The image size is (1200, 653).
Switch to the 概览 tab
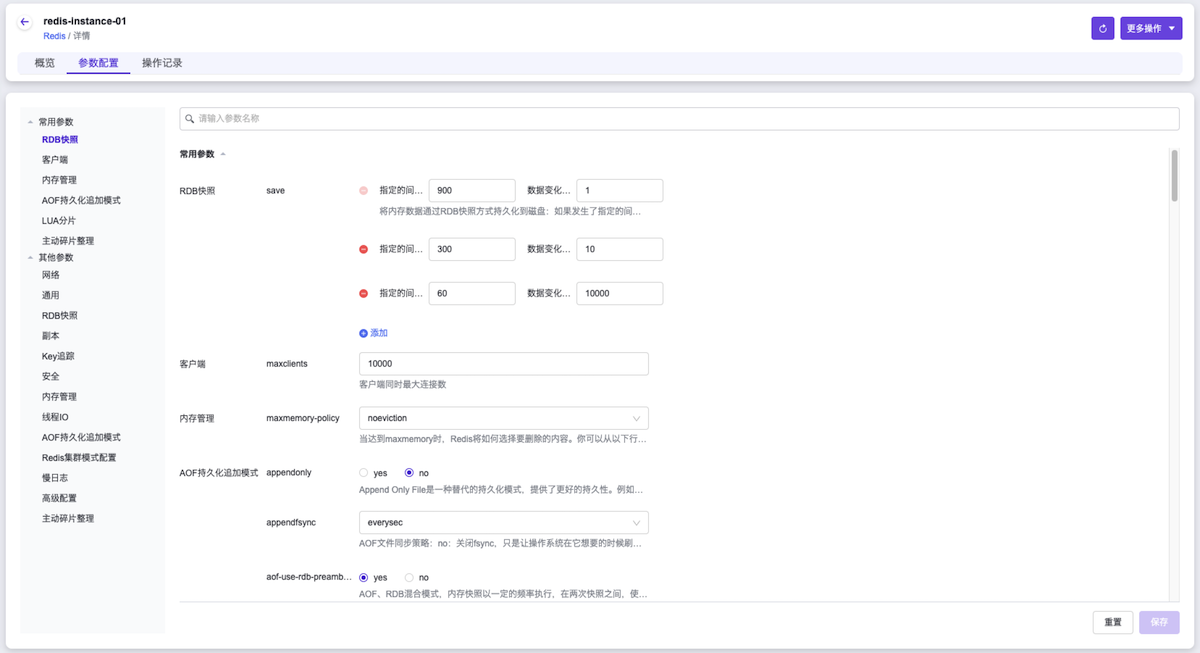point(45,63)
